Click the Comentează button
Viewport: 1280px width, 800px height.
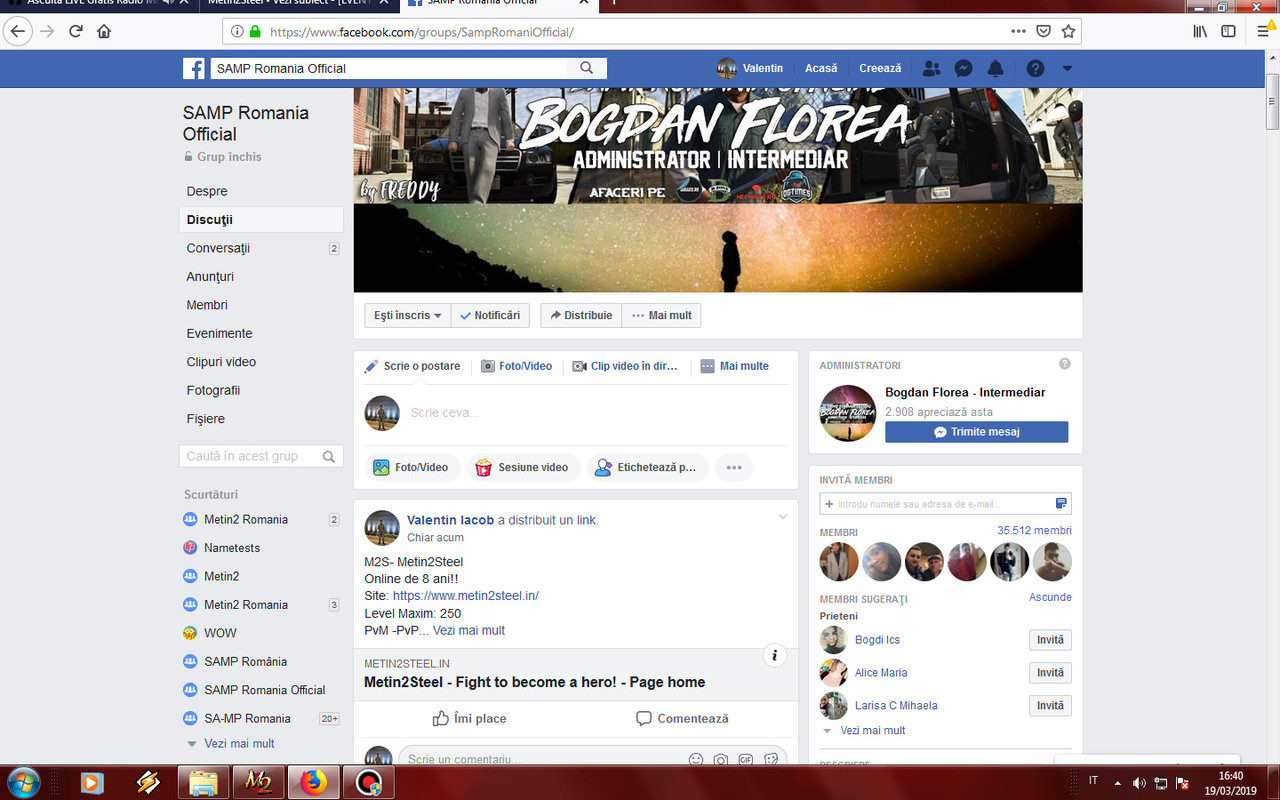point(682,718)
